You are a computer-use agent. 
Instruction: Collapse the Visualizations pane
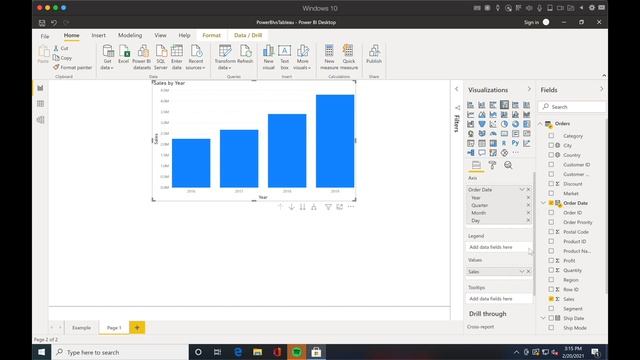click(x=529, y=89)
